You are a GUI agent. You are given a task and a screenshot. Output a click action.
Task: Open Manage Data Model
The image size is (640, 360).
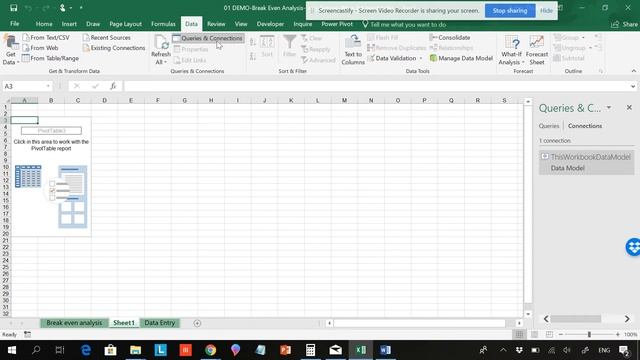coord(461,58)
